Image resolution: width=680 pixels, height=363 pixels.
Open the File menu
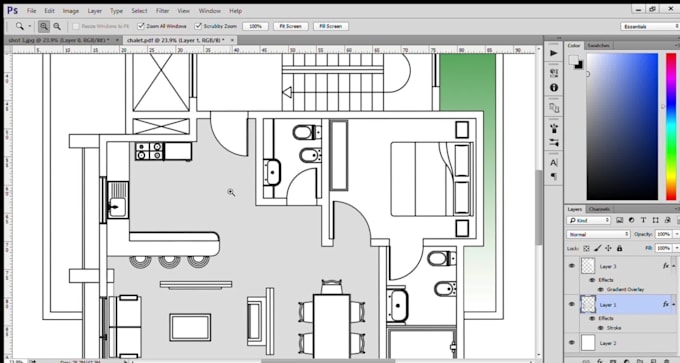coord(32,11)
